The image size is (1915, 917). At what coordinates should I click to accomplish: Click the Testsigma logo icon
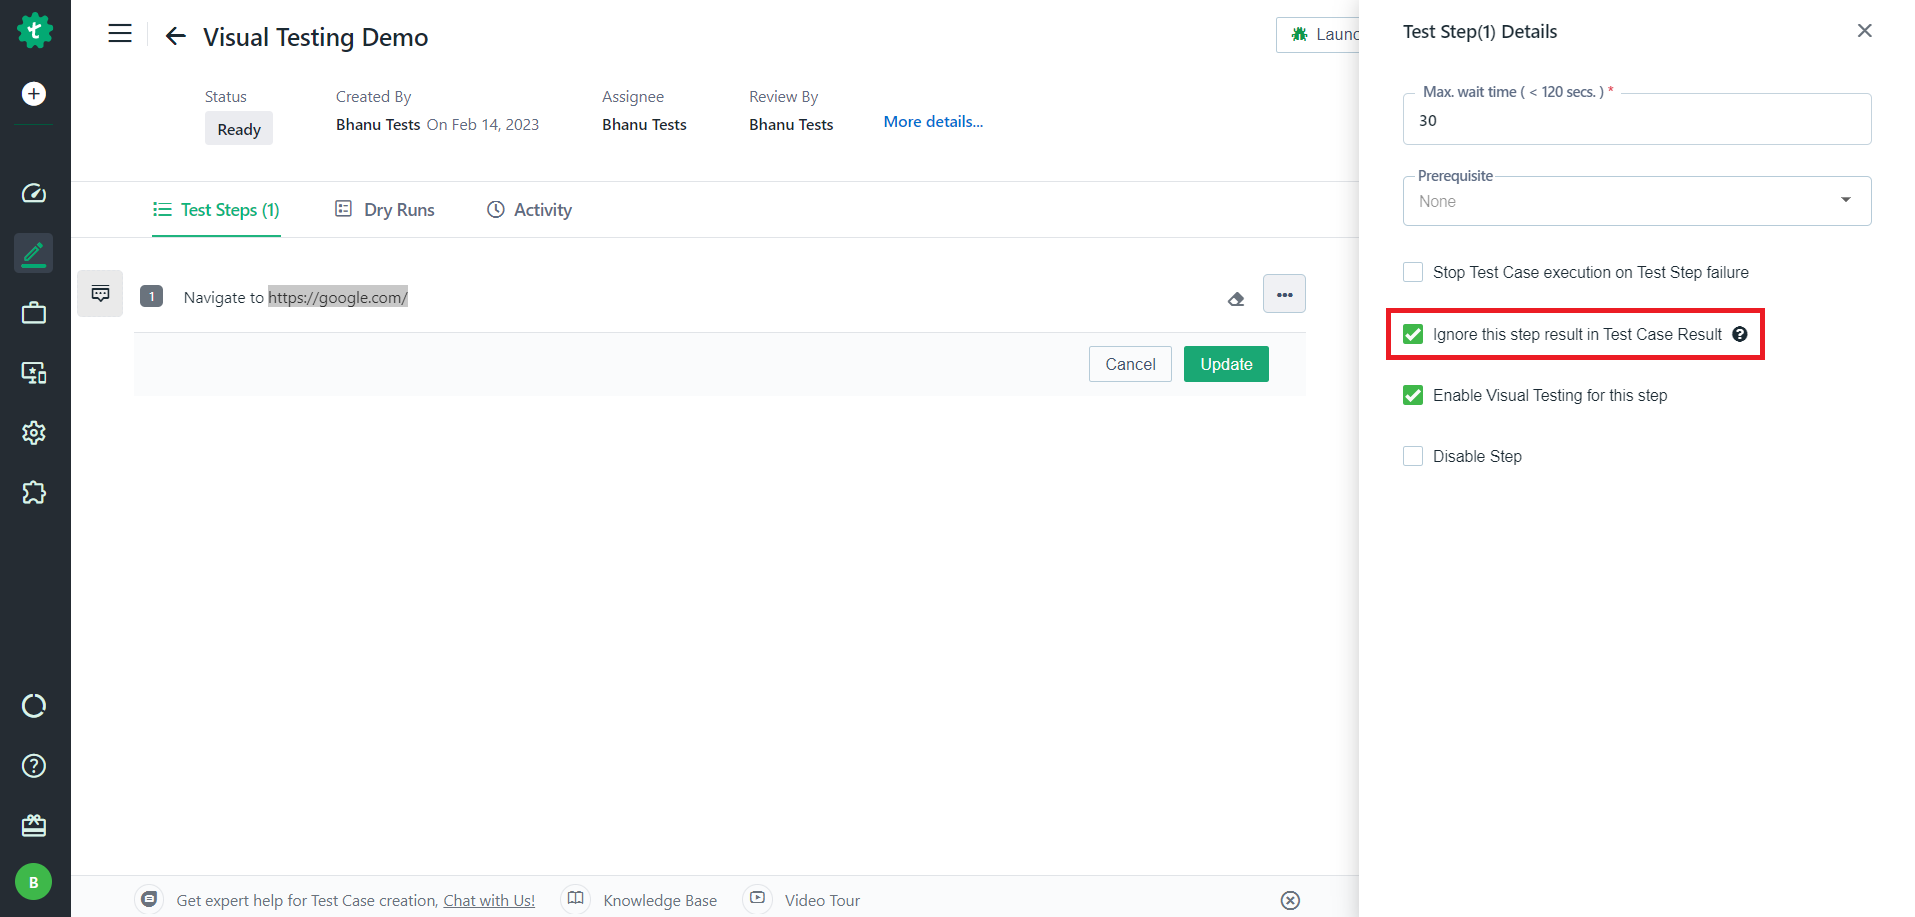(34, 31)
